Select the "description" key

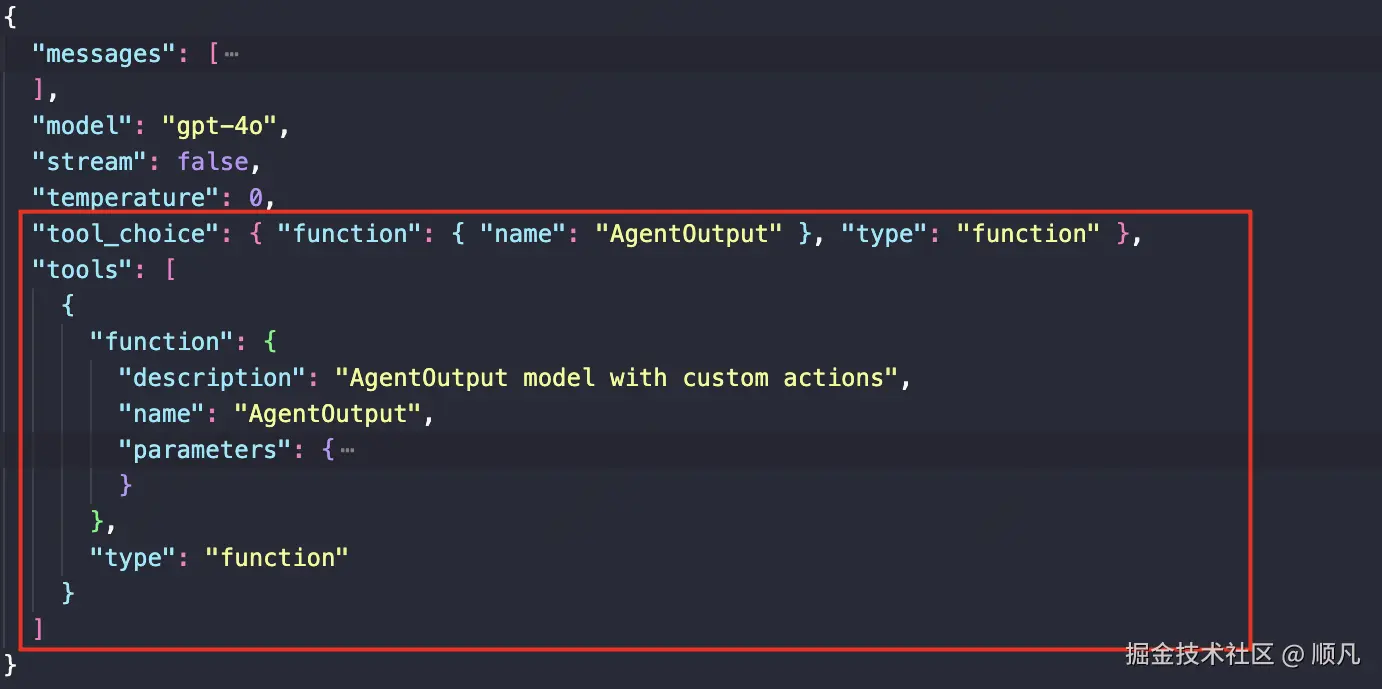(213, 378)
